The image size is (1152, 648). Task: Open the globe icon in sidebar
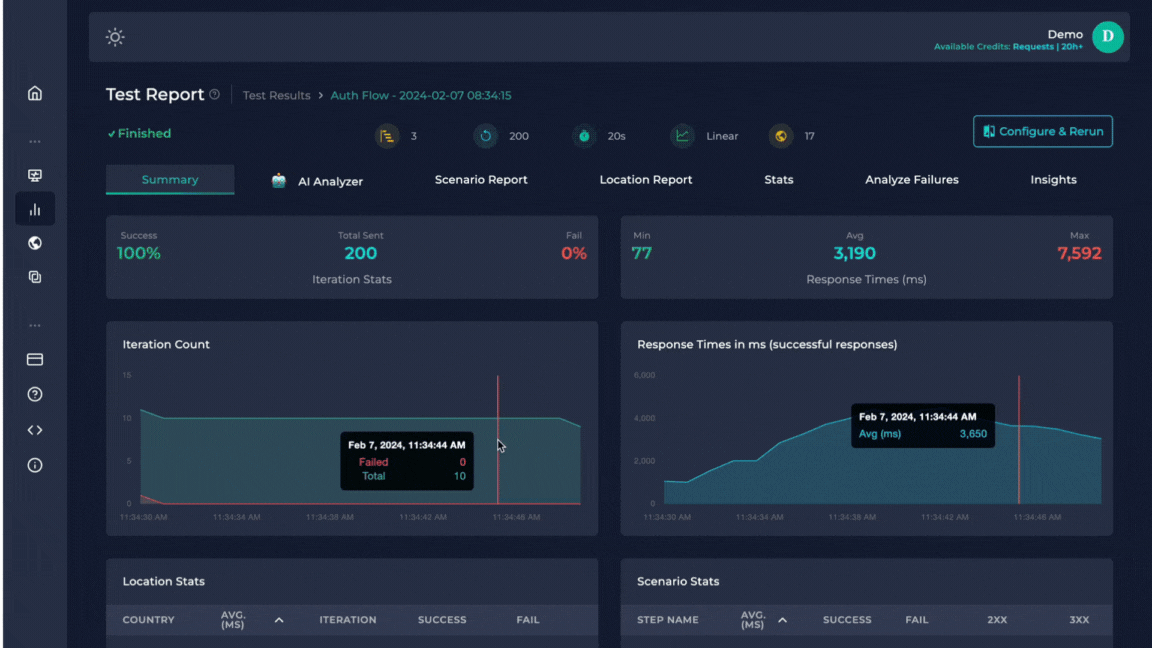[35, 243]
